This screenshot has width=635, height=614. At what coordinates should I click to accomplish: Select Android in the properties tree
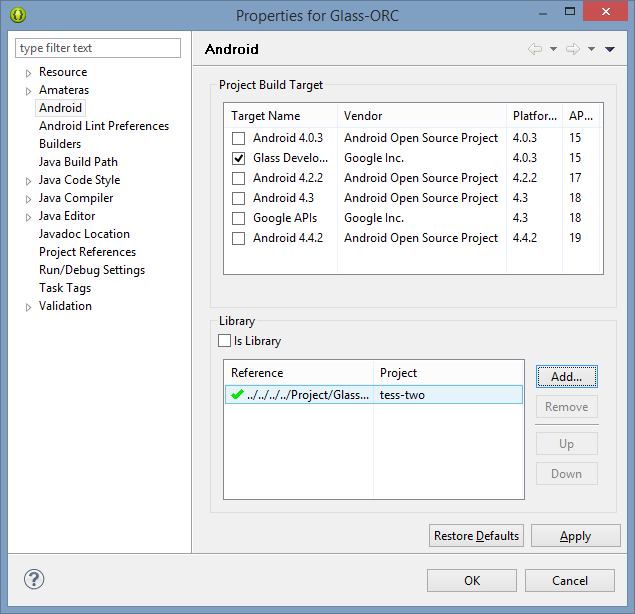[x=60, y=108]
